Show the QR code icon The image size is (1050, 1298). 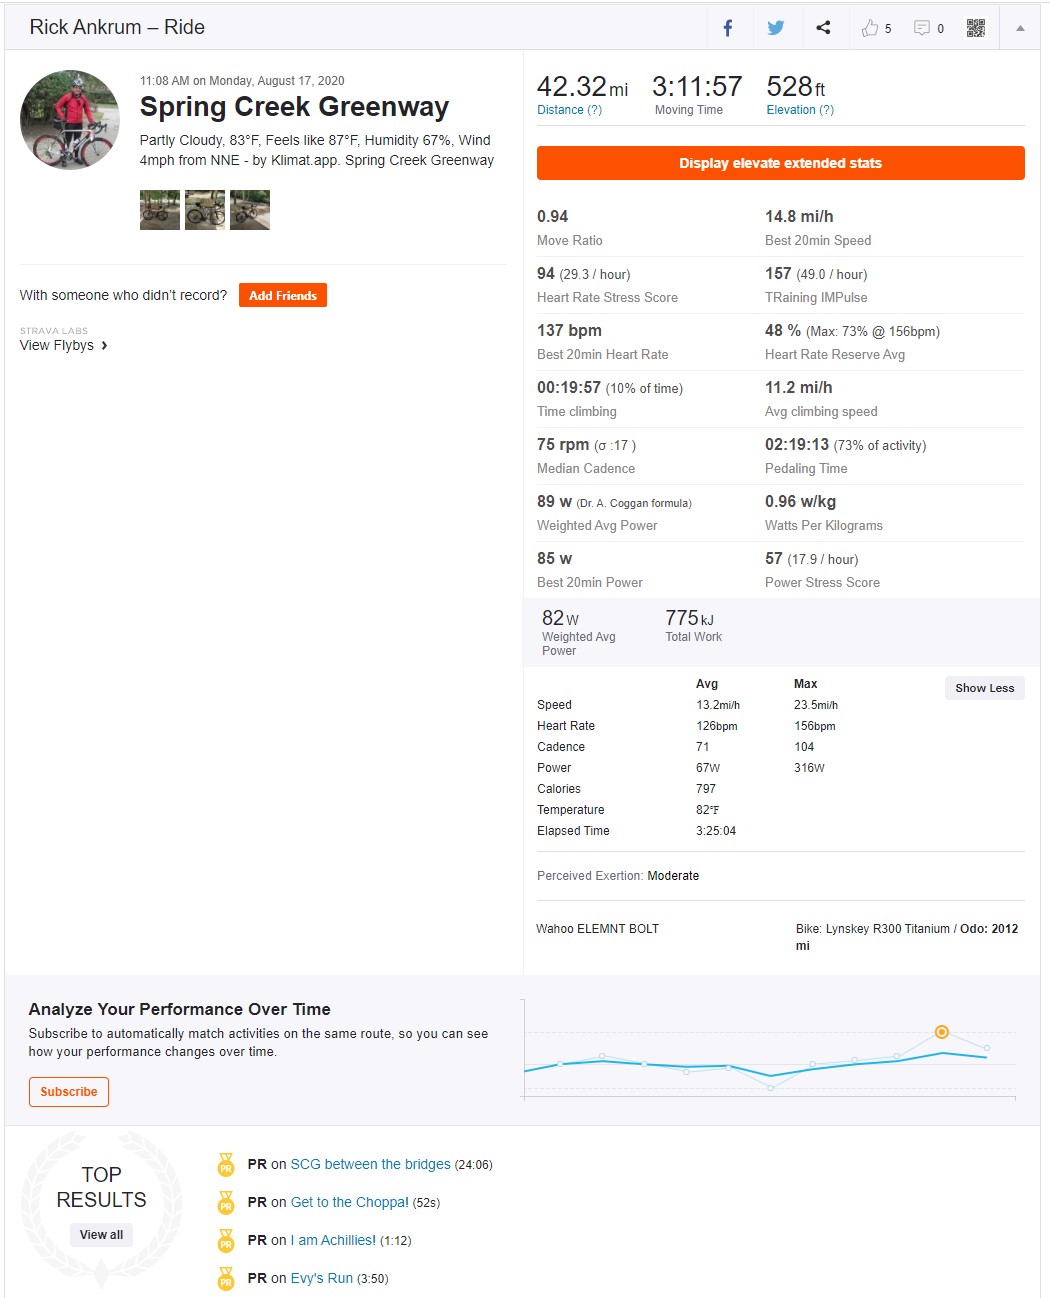pyautogui.click(x=976, y=28)
